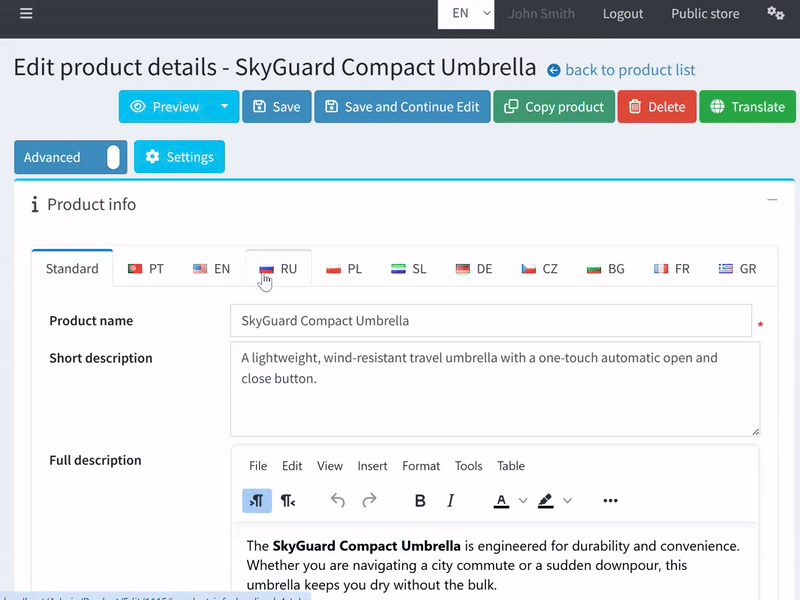Apply the text color swatch
The image size is (800, 600).
point(502,501)
